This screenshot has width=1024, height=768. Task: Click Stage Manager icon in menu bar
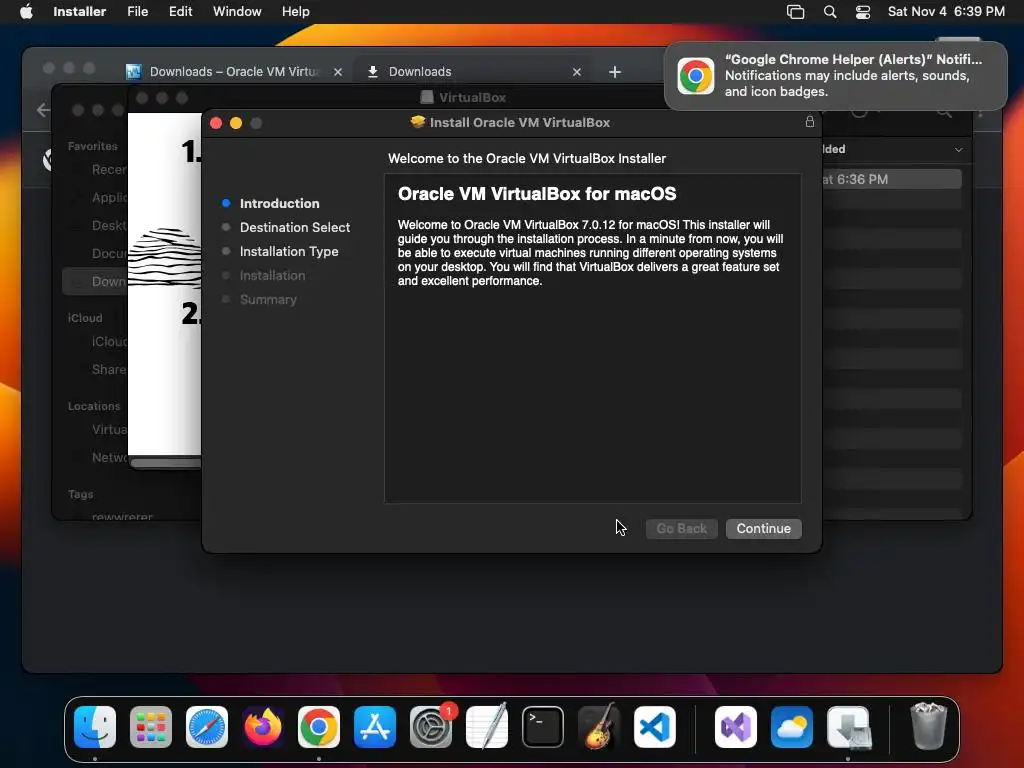tap(795, 12)
